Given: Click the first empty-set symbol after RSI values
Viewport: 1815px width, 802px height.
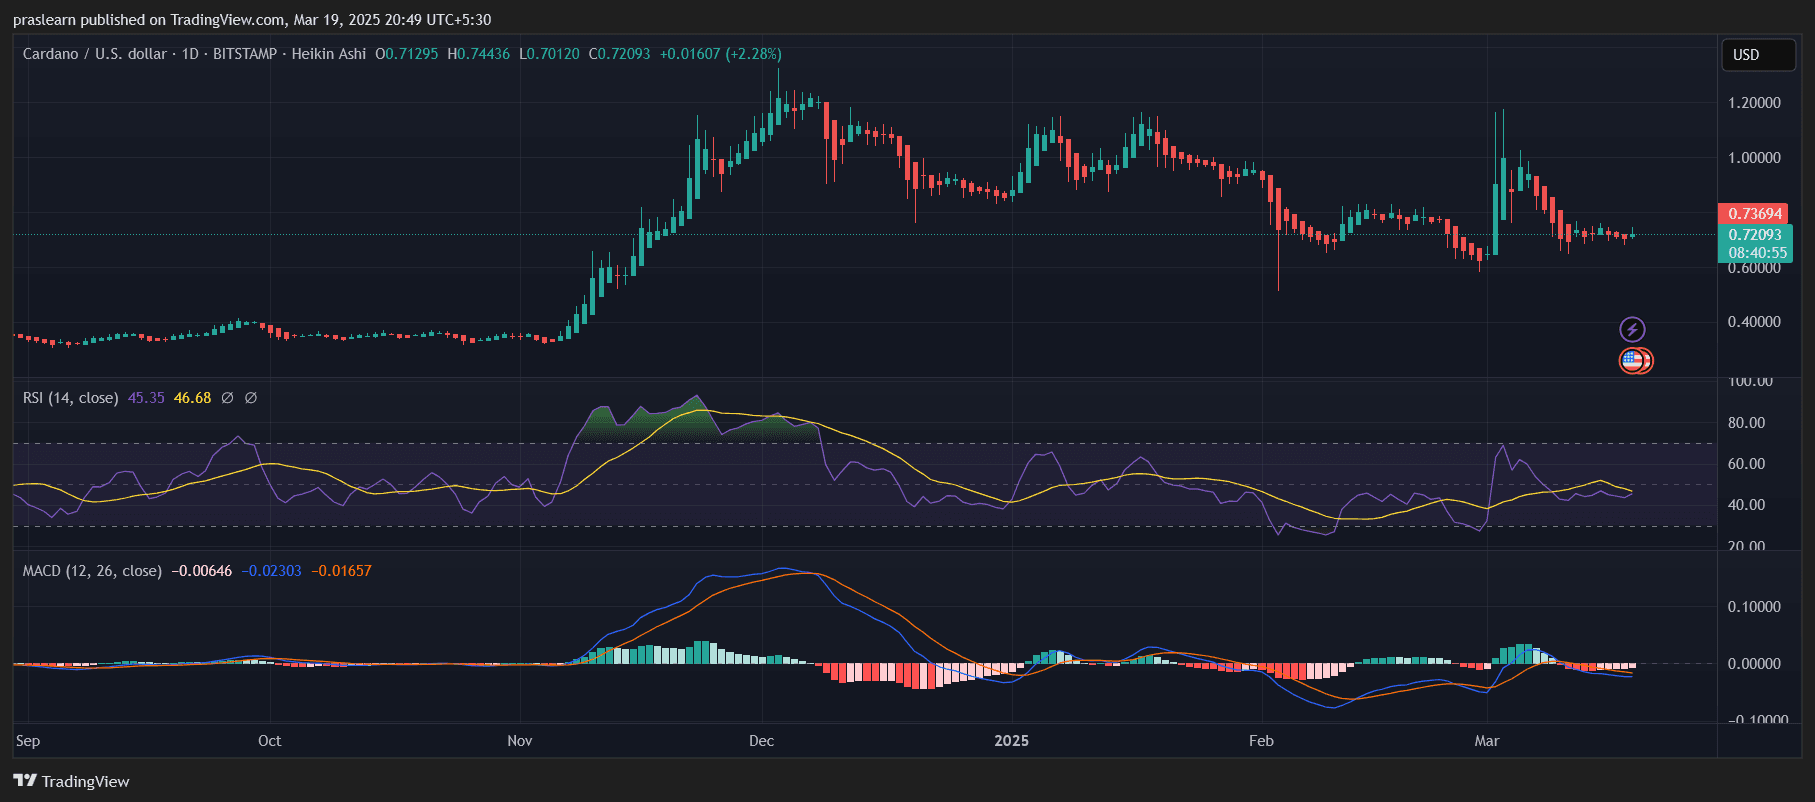Looking at the screenshot, I should 228,398.
